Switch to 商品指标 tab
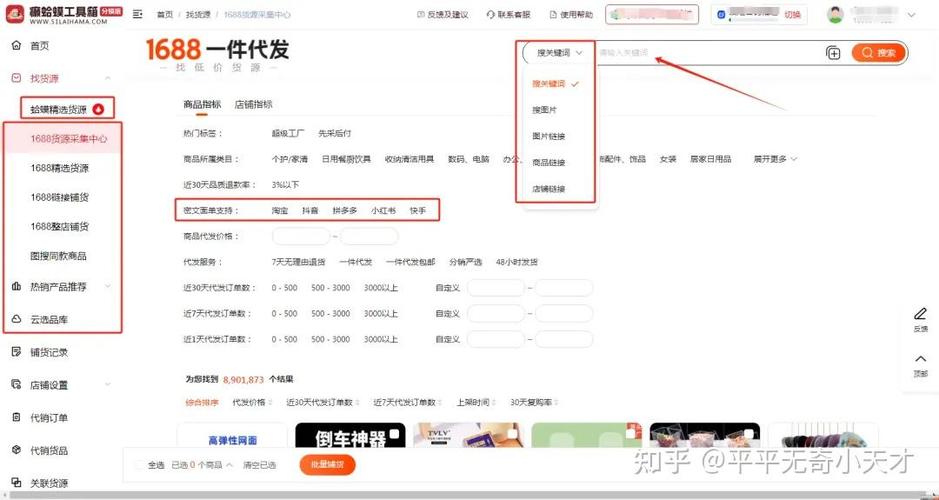 point(202,104)
